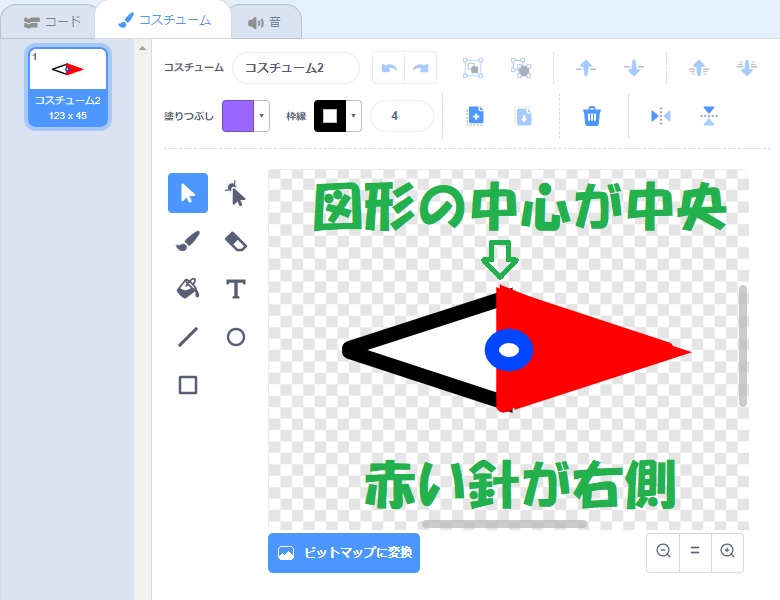The height and width of the screenshot is (600, 780).
Task: Open the black outline color swatch
Action: pyautogui.click(x=330, y=116)
